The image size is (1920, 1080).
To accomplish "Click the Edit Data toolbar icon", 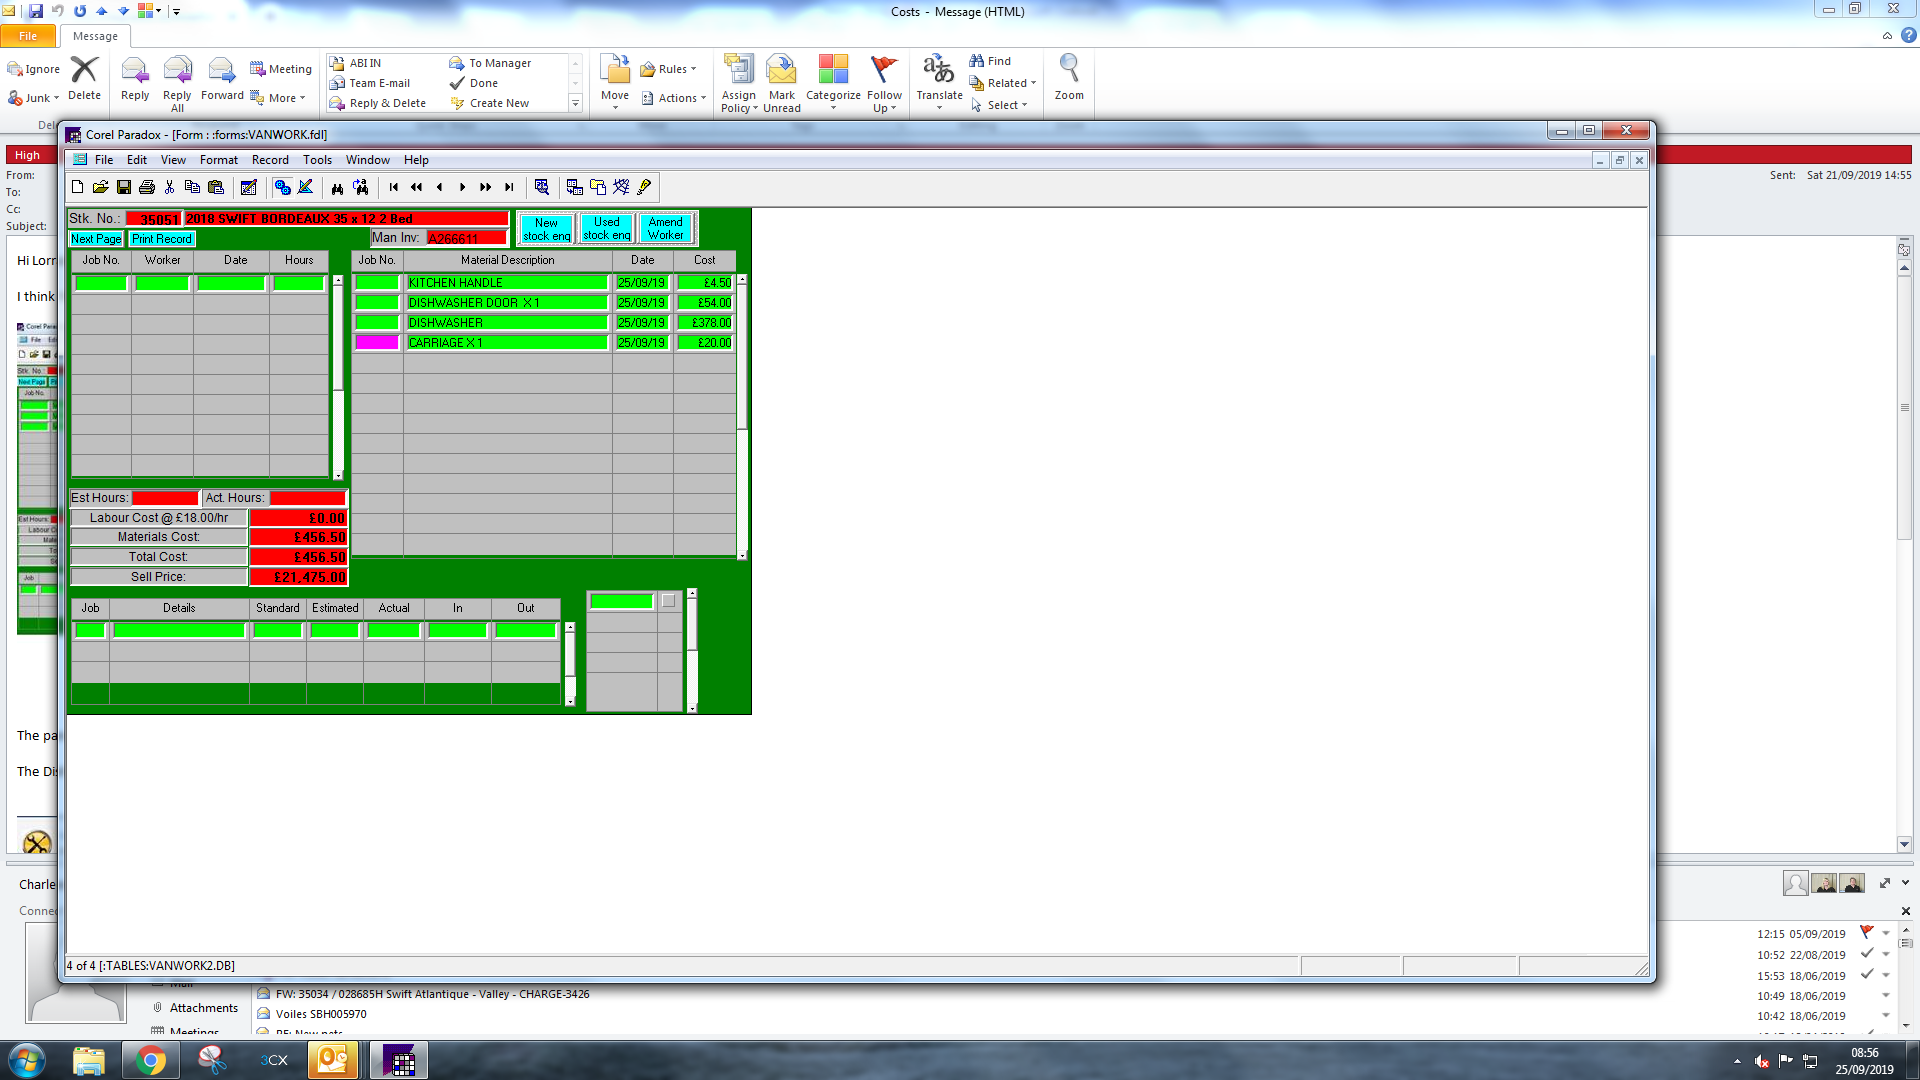I will point(249,187).
